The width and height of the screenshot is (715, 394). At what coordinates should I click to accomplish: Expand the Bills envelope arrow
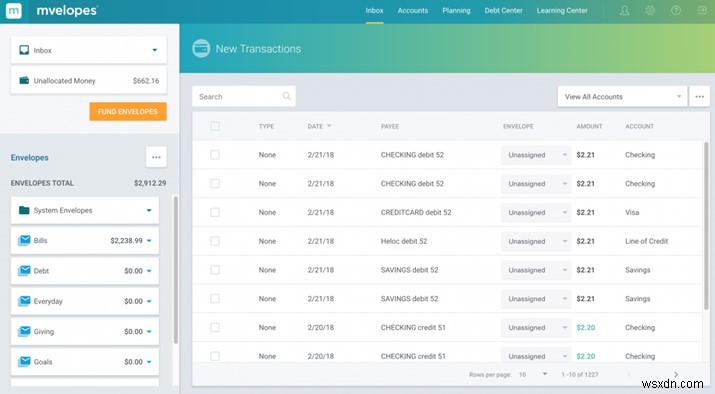click(x=149, y=241)
